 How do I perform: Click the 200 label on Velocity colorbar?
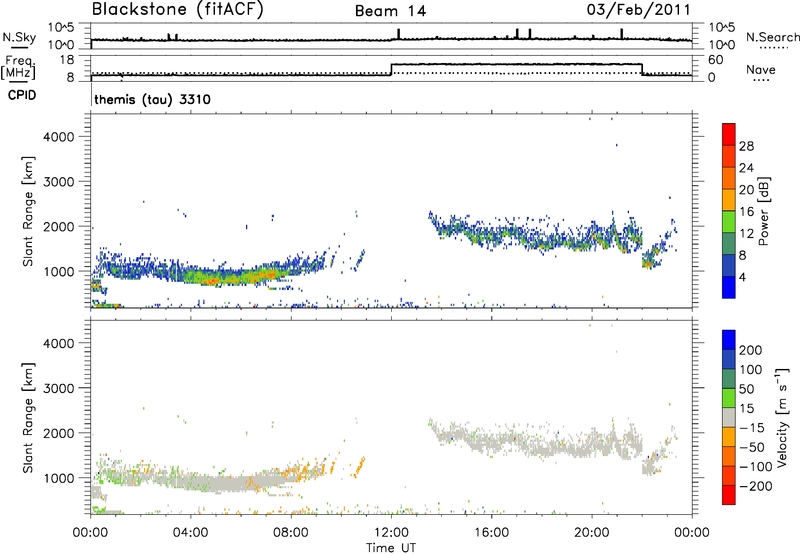tap(751, 350)
